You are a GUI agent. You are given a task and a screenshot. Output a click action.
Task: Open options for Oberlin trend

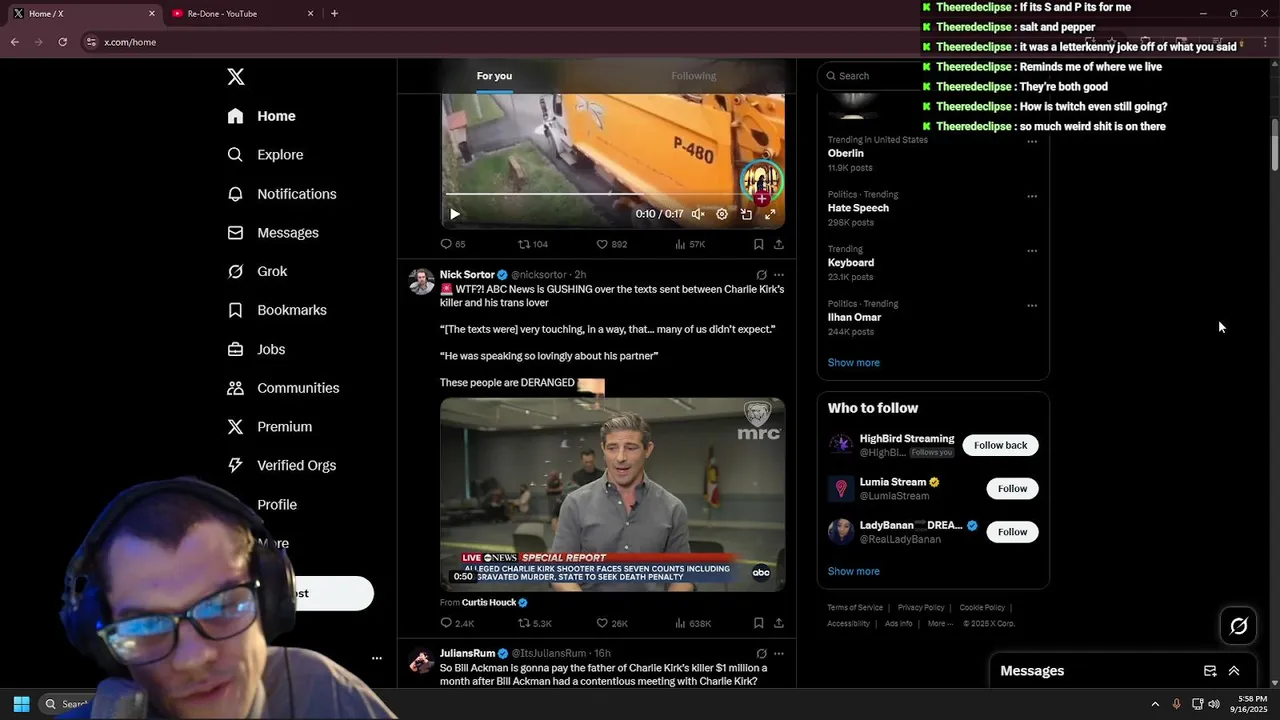1032,142
